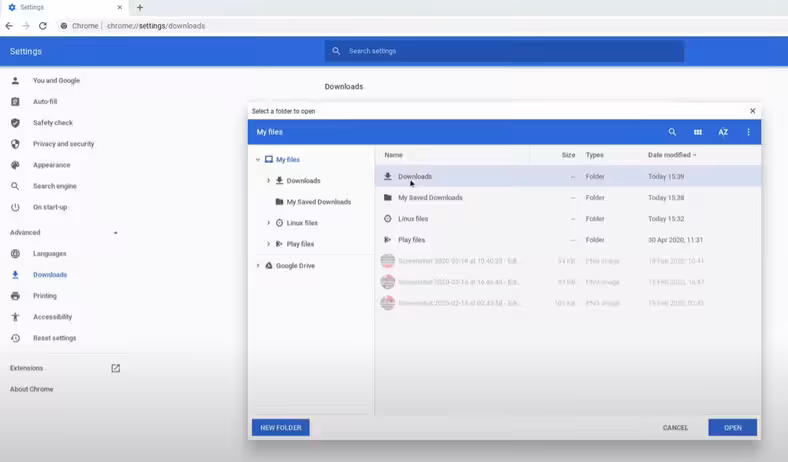788x462 pixels.
Task: Open Auto-fill settings
Action: [x=45, y=102]
